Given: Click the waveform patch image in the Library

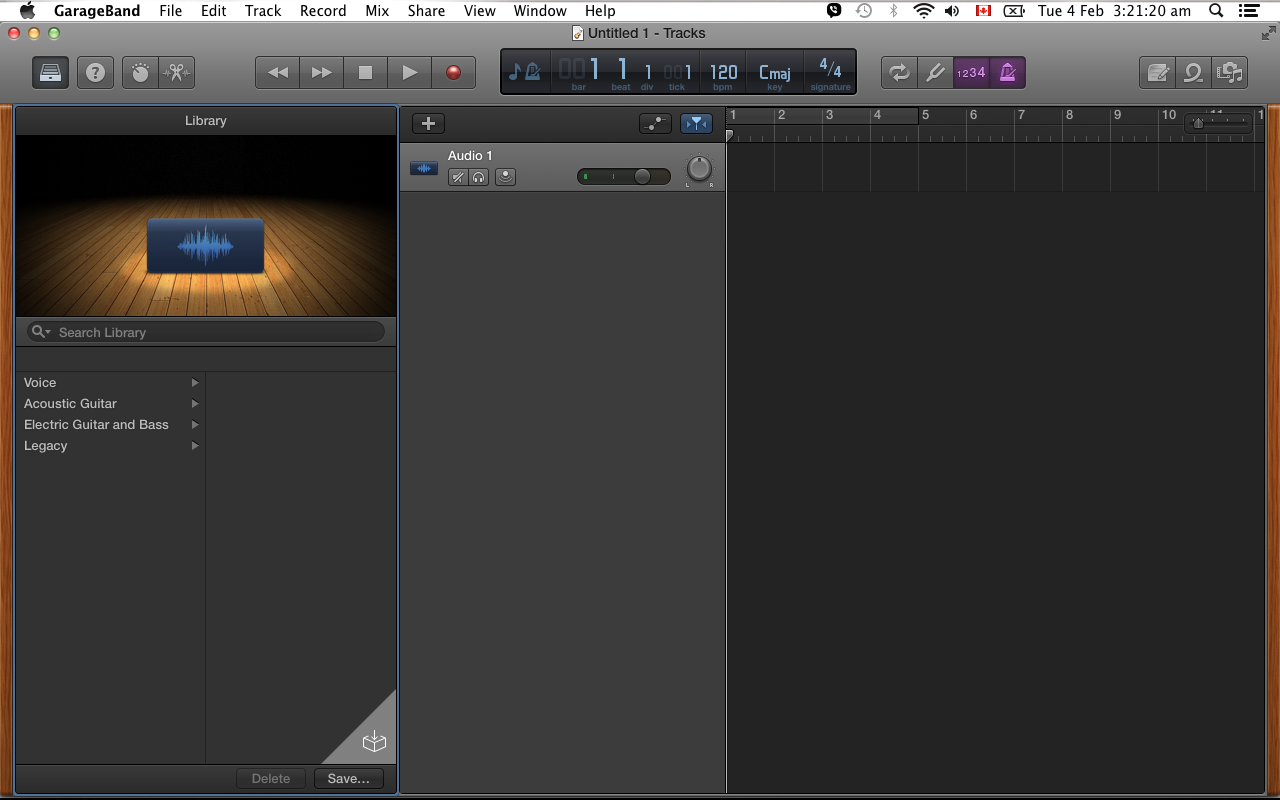Looking at the screenshot, I should 205,246.
